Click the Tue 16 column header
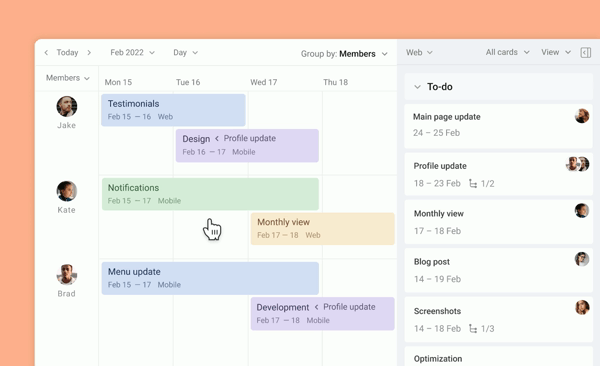Viewport: 600px width, 366px height. tap(188, 82)
